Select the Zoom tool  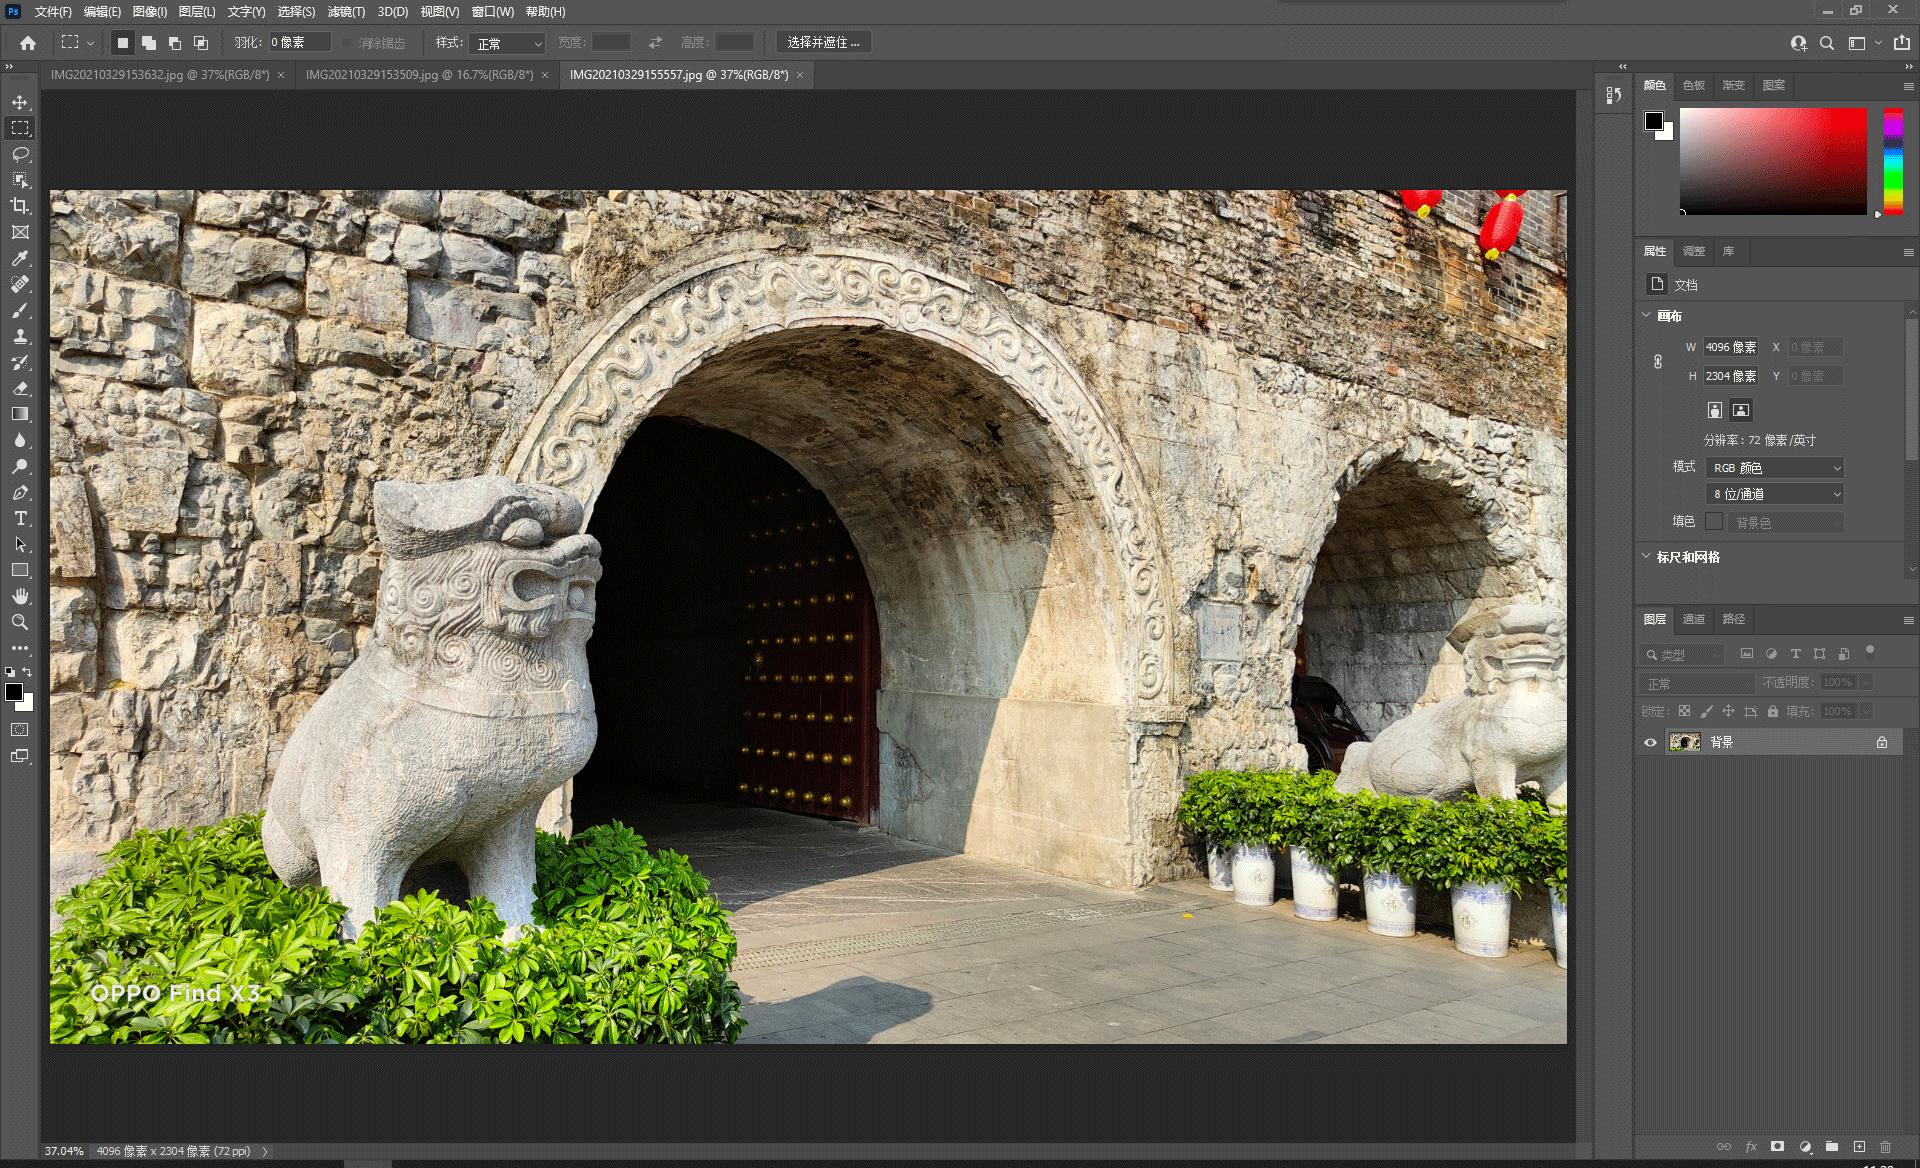(x=20, y=622)
